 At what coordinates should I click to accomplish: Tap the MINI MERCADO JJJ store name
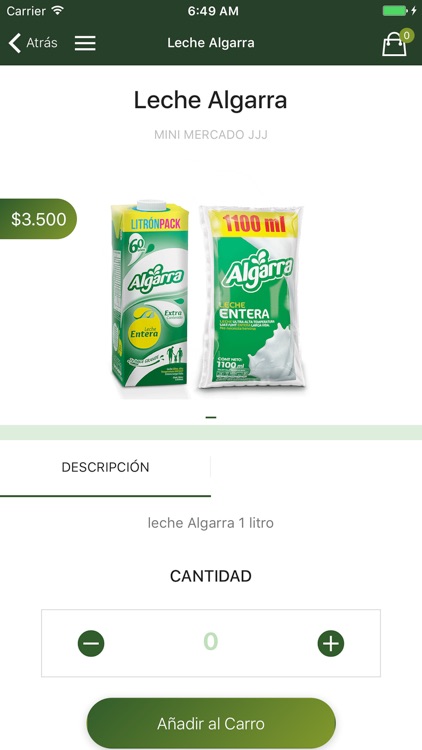click(211, 135)
